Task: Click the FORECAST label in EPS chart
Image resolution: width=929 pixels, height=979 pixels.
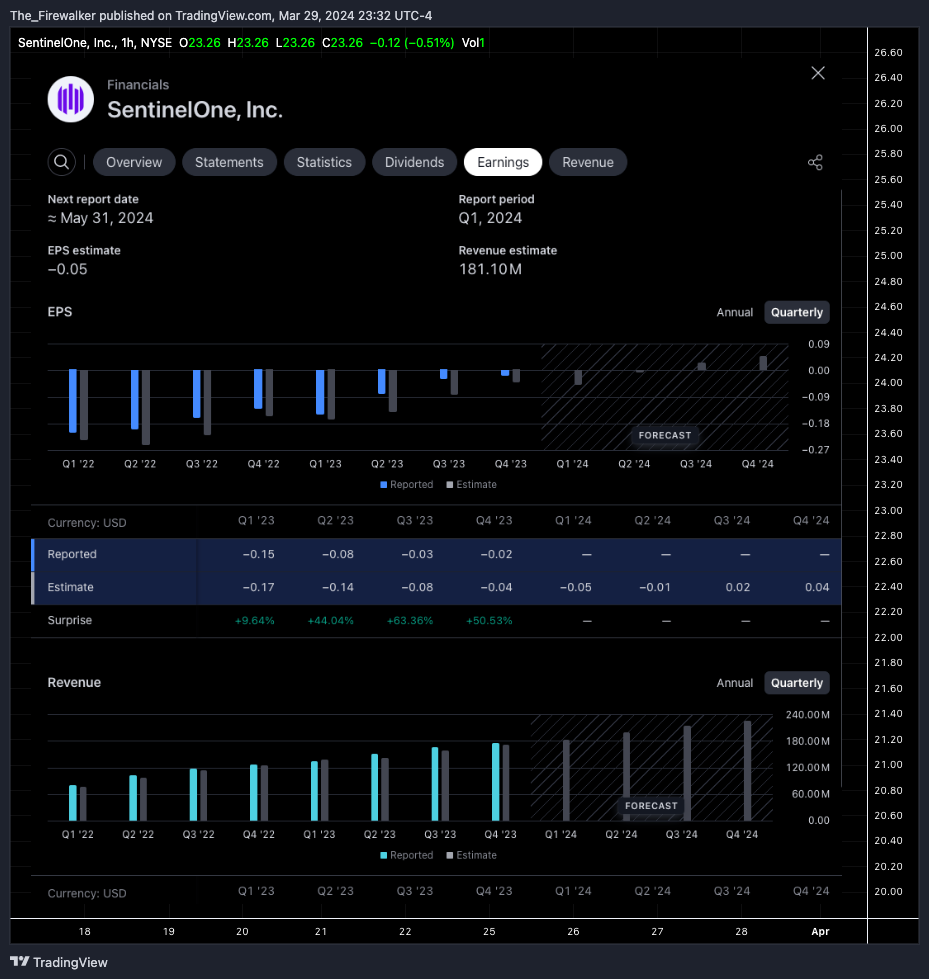Action: point(665,435)
